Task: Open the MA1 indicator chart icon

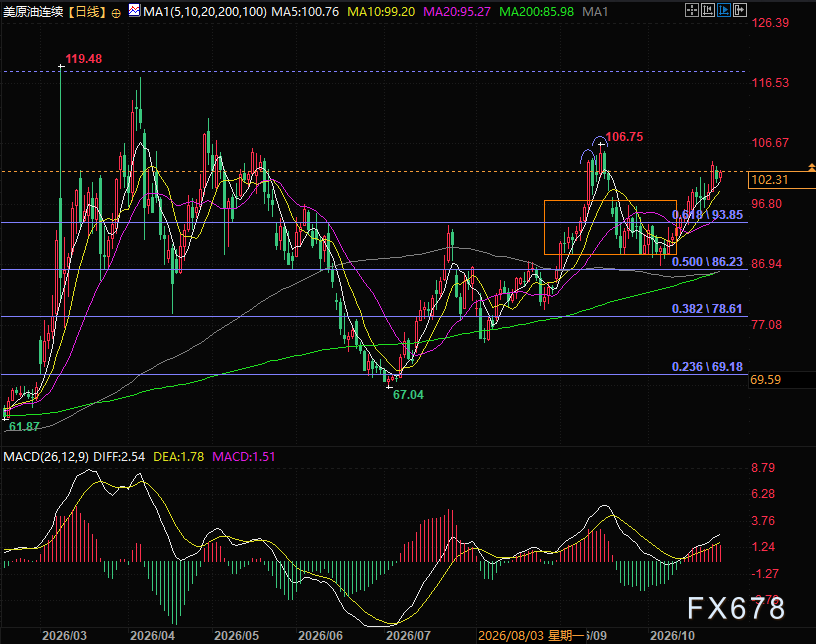Action: (x=134, y=10)
